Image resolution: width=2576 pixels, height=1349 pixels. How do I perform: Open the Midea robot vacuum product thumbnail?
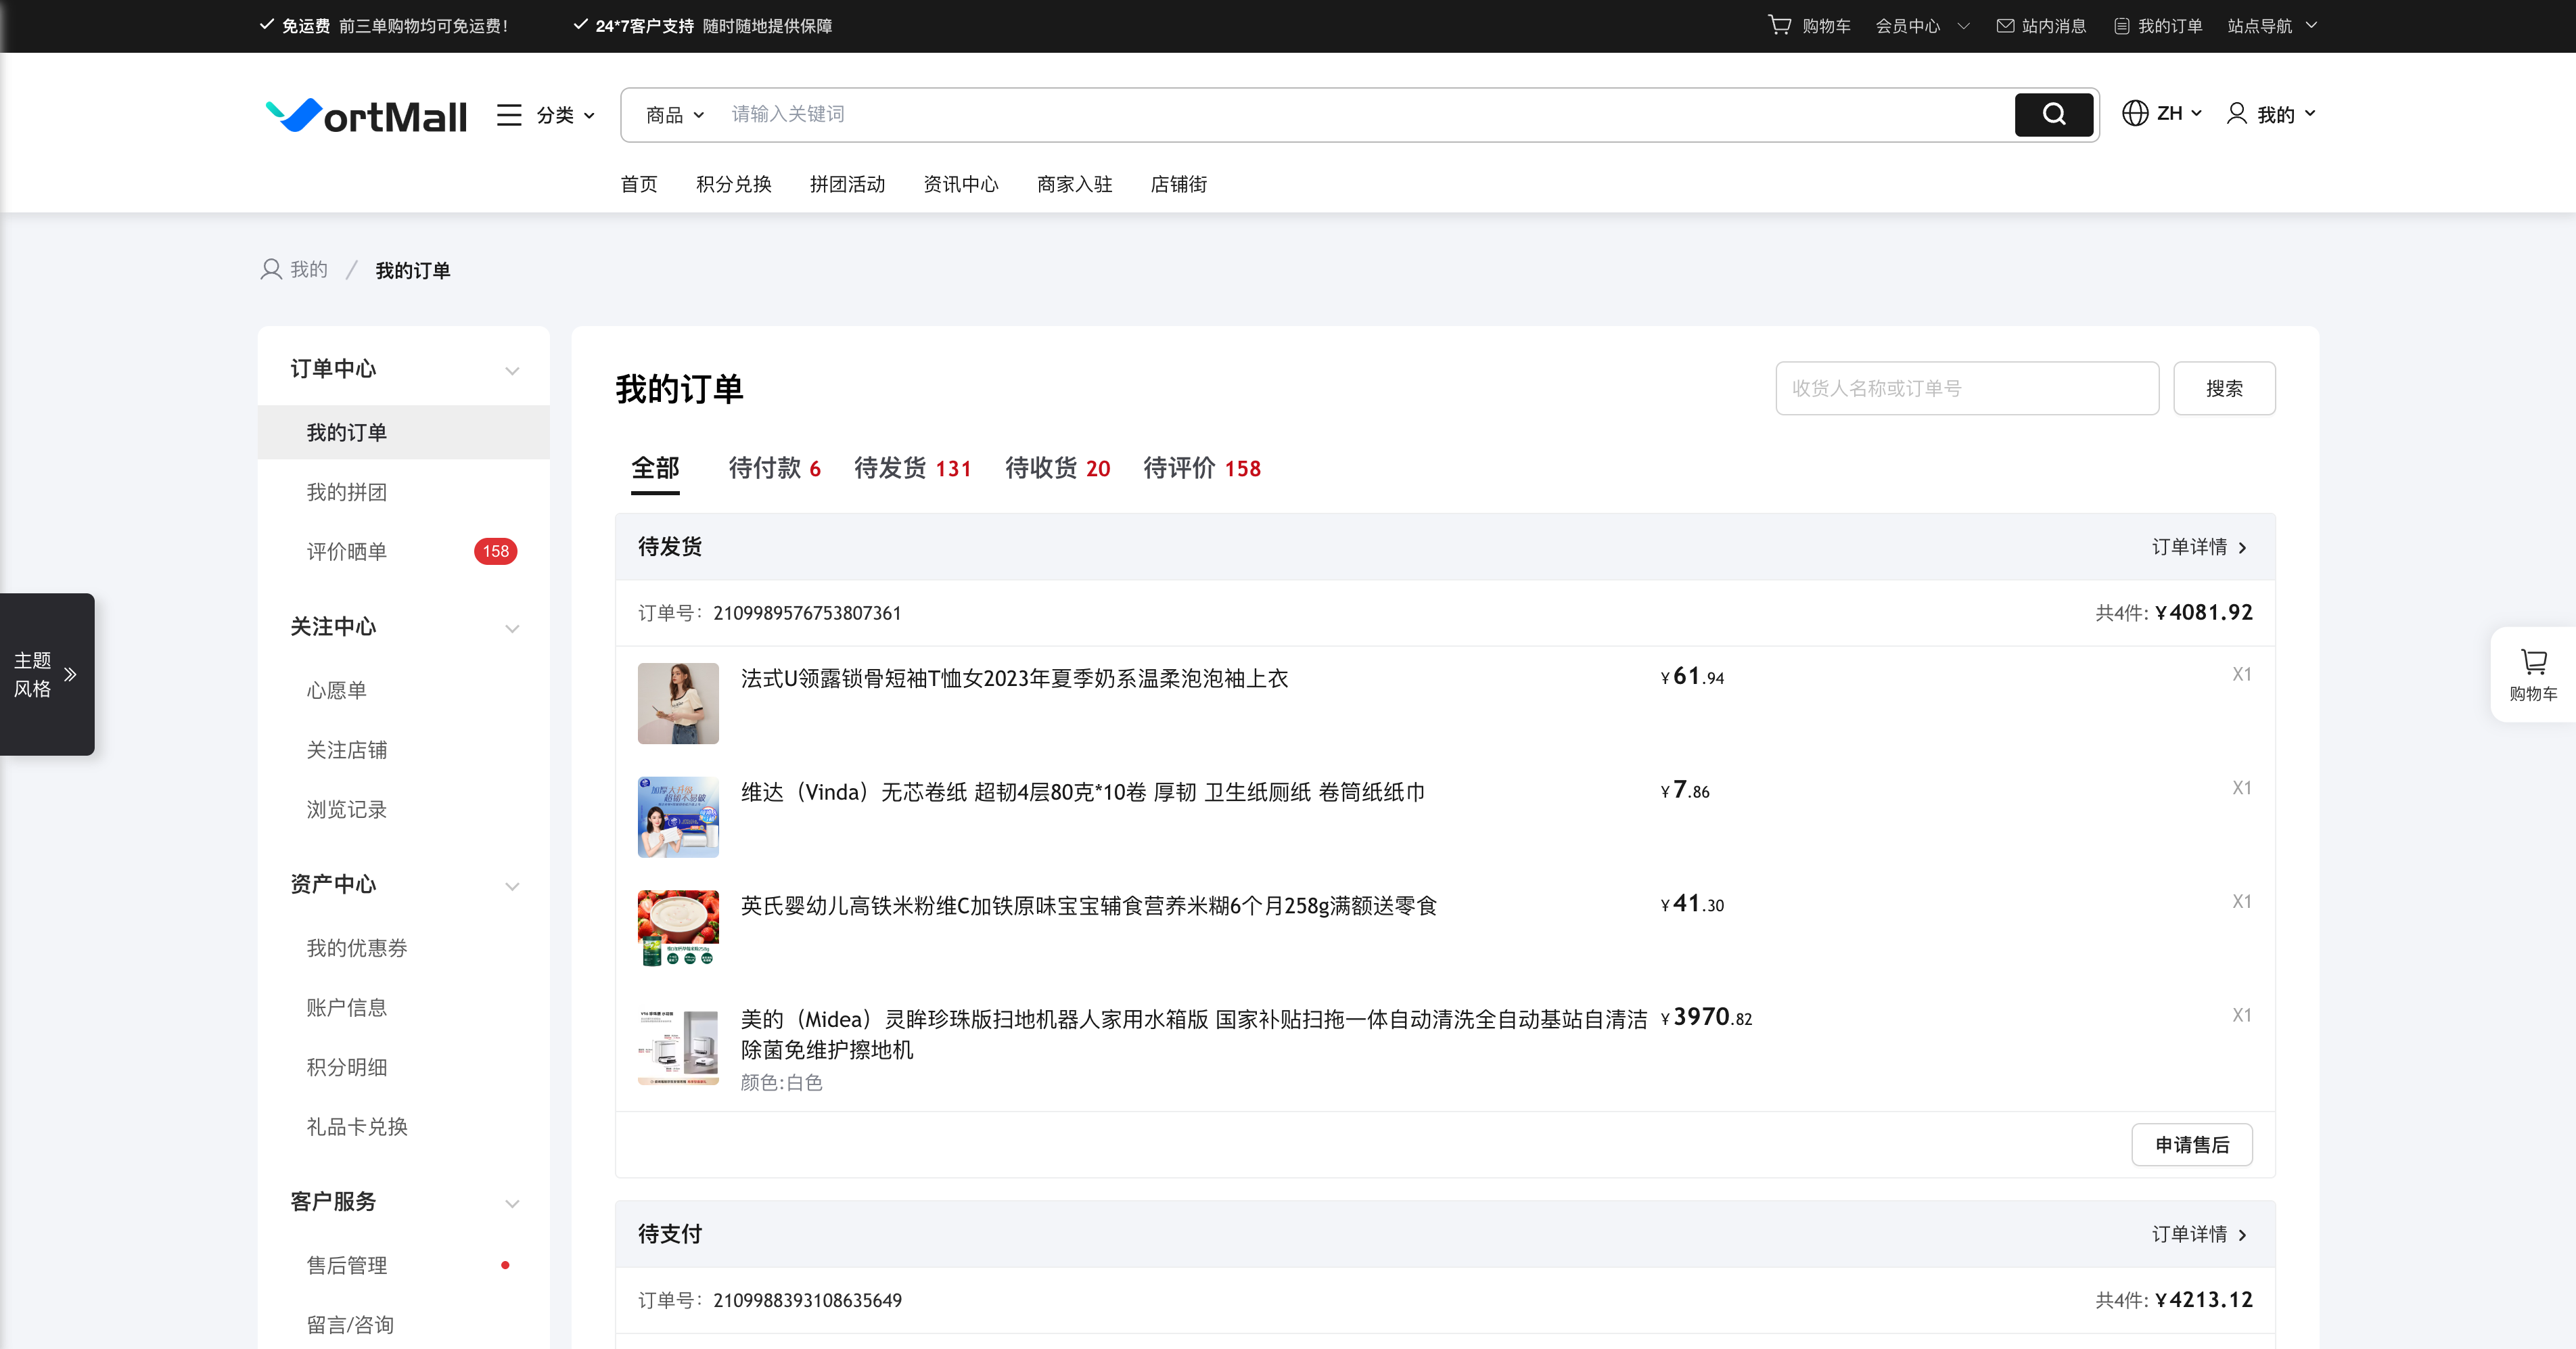[678, 1047]
